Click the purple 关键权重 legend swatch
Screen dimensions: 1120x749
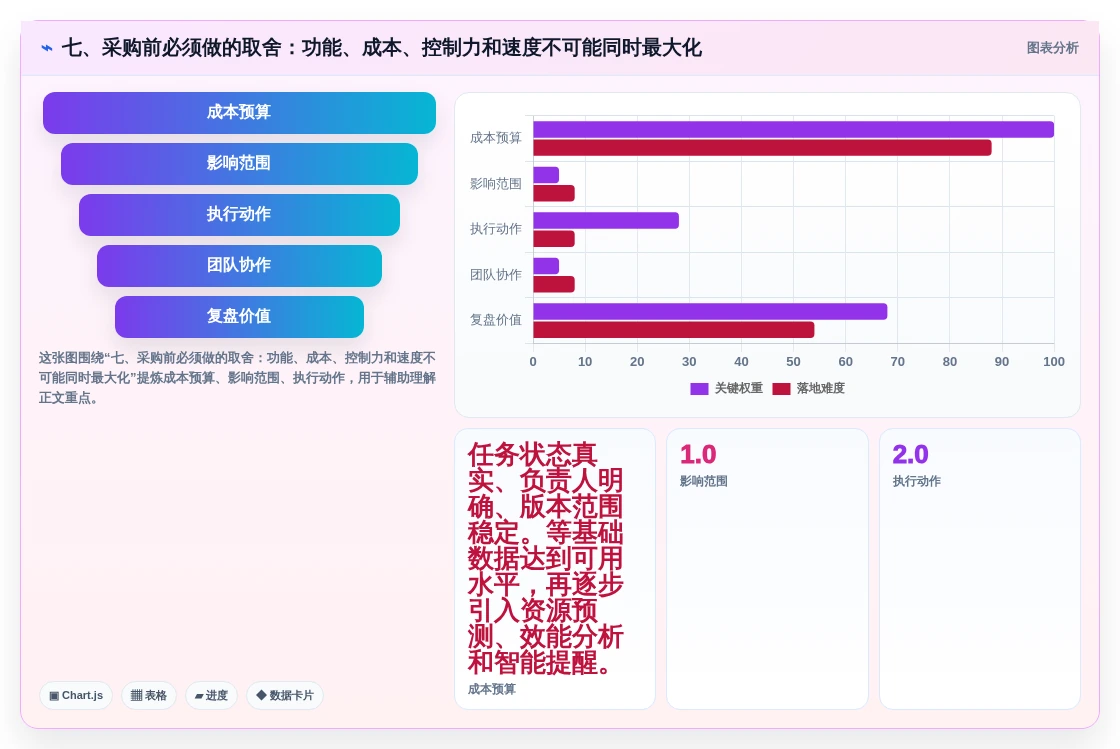coord(699,388)
